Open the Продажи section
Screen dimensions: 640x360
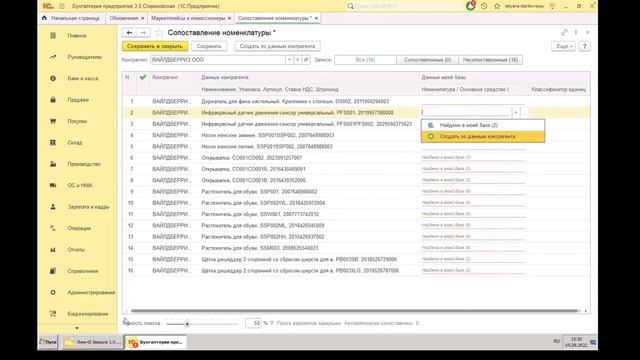tap(78, 100)
